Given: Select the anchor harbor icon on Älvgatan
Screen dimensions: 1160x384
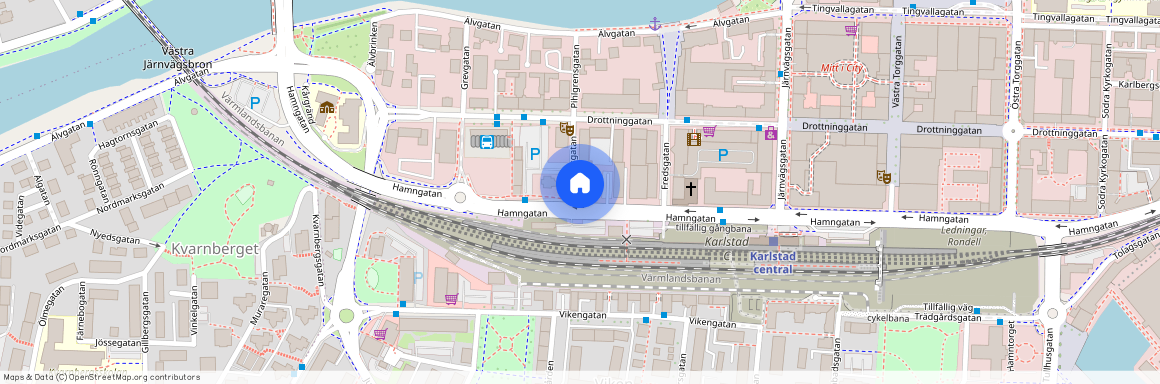Looking at the screenshot, I should tap(654, 24).
